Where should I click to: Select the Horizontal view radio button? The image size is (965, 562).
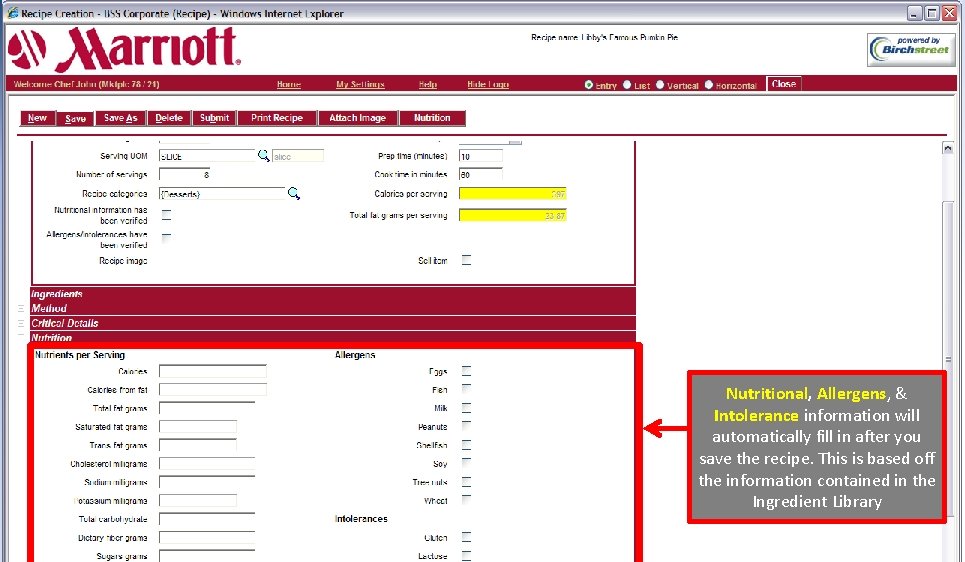pyautogui.click(x=709, y=85)
